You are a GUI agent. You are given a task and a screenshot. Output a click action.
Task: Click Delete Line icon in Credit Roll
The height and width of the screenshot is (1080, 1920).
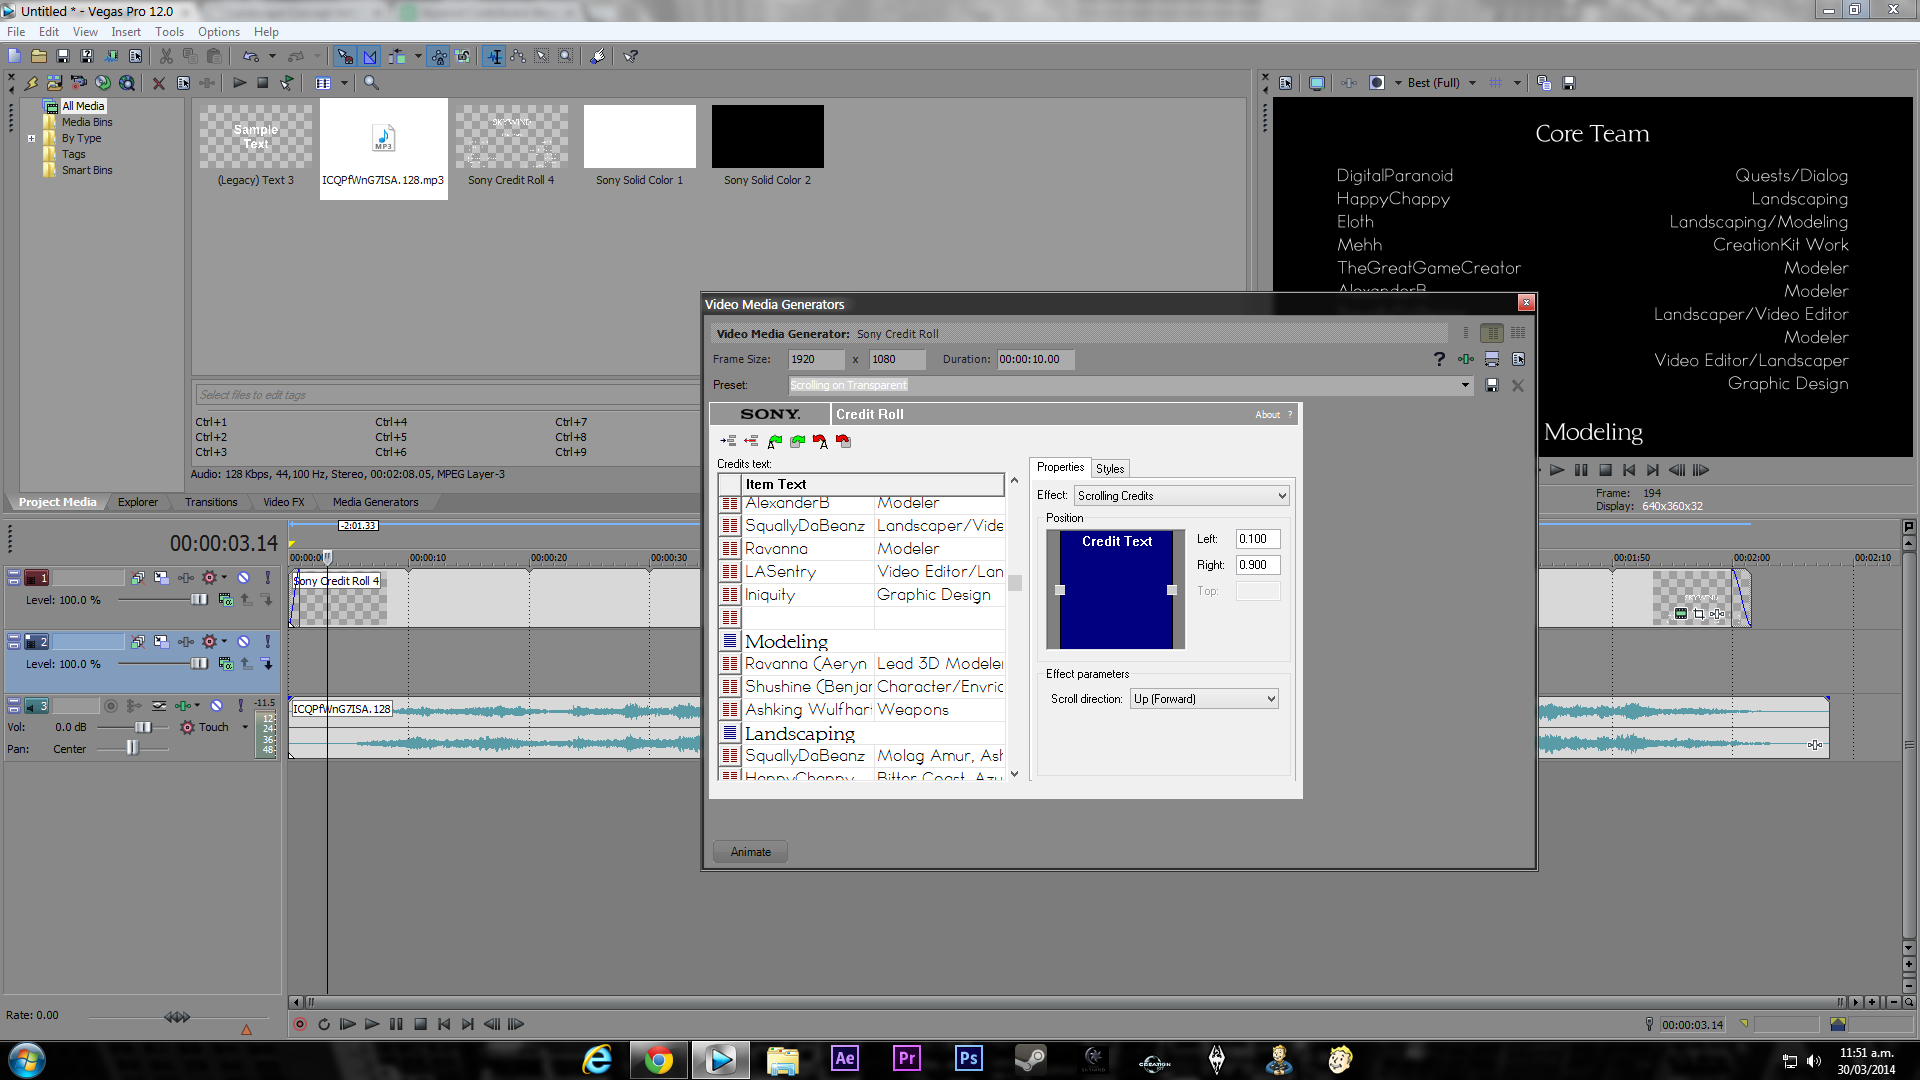751,441
